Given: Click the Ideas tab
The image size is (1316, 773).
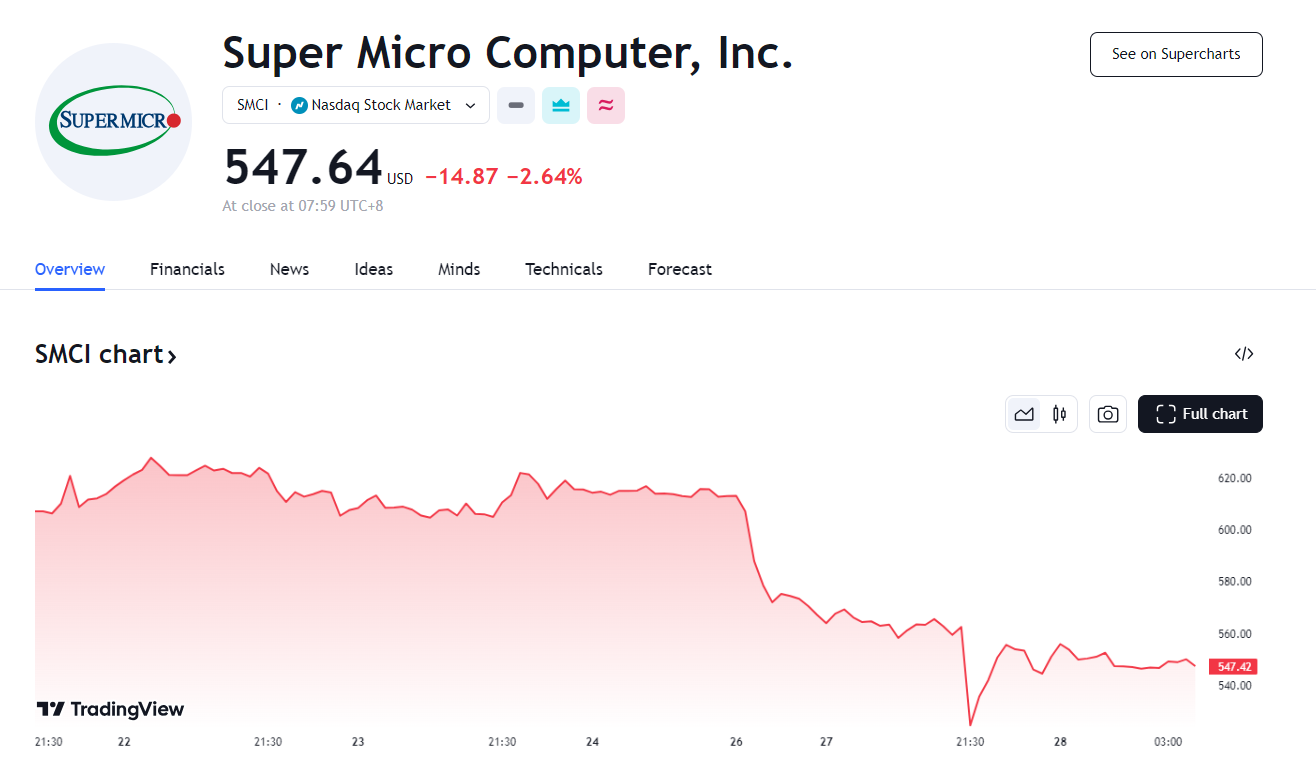Looking at the screenshot, I should point(374,269).
